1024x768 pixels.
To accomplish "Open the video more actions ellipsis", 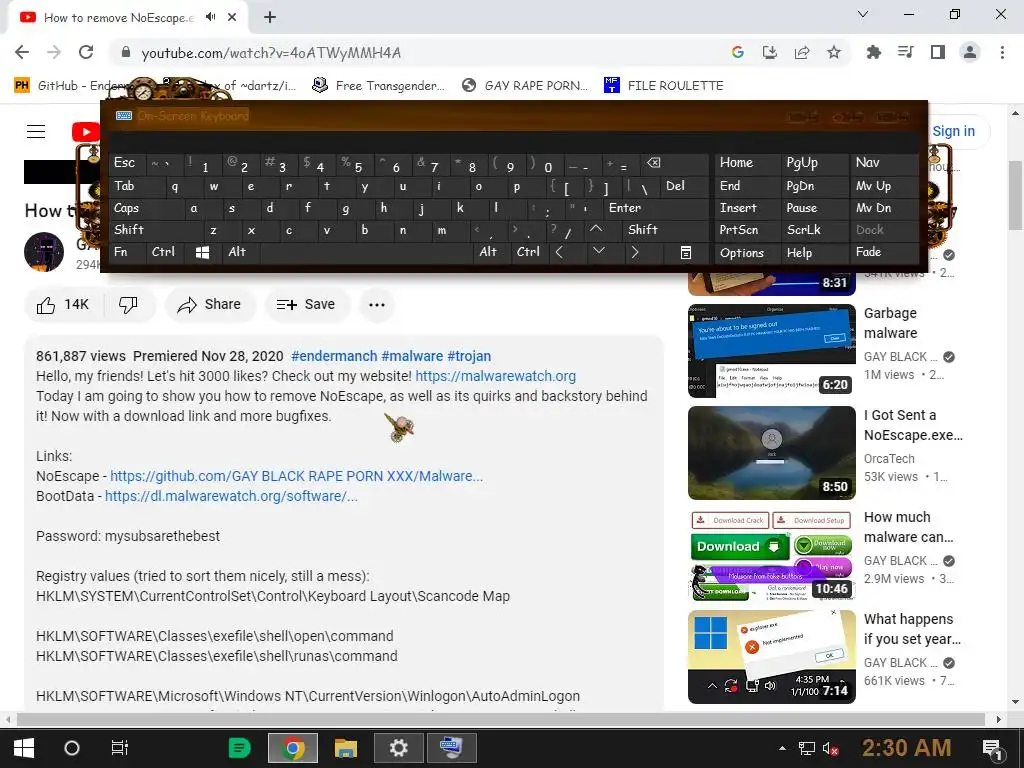I will (x=377, y=304).
